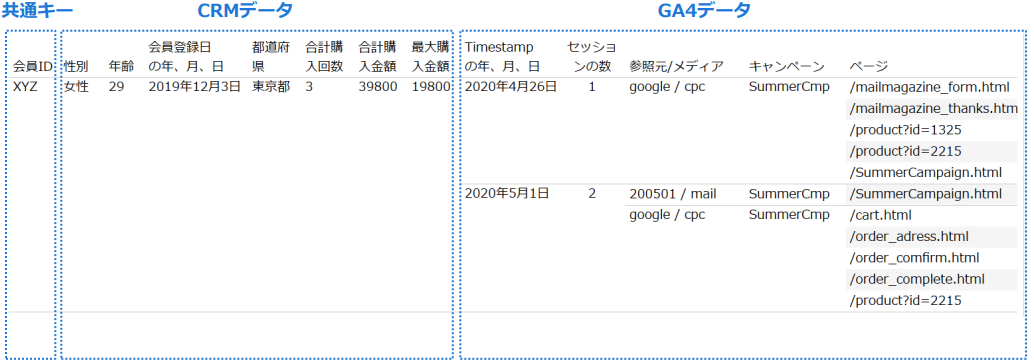Select the 参照元/メディア column header

click(677, 67)
